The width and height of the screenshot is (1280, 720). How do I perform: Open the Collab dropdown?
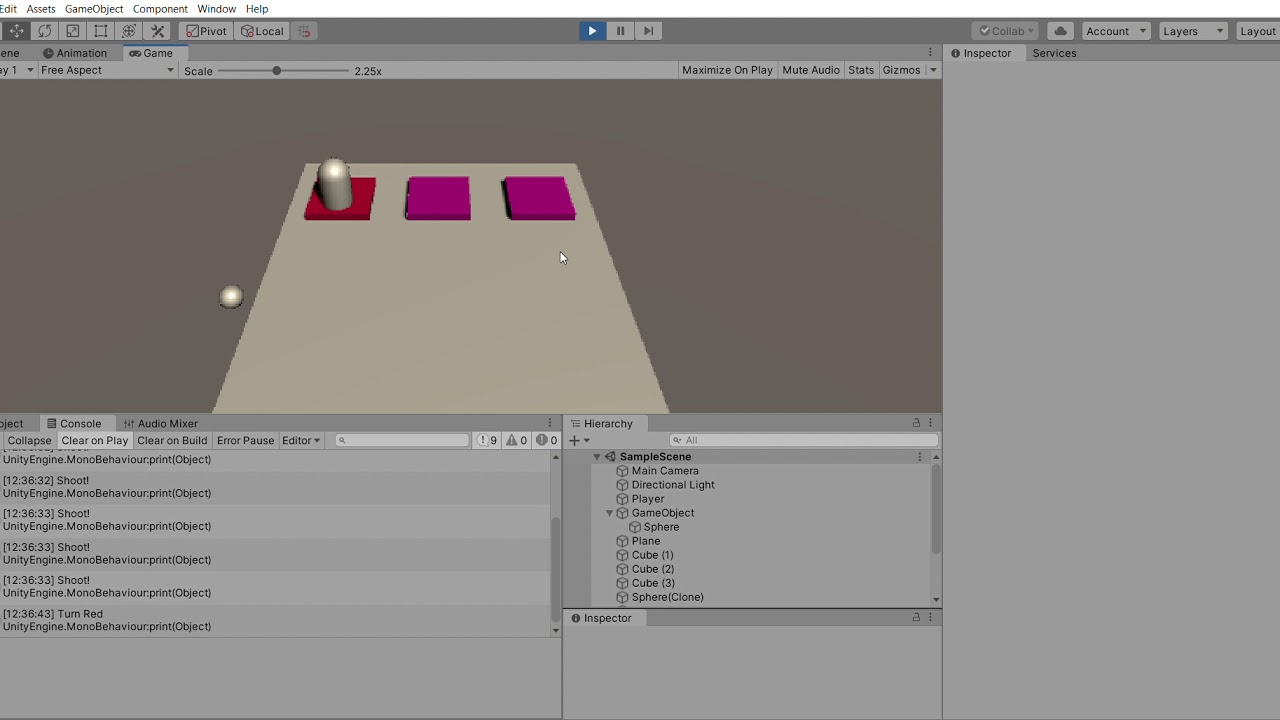[x=1006, y=31]
